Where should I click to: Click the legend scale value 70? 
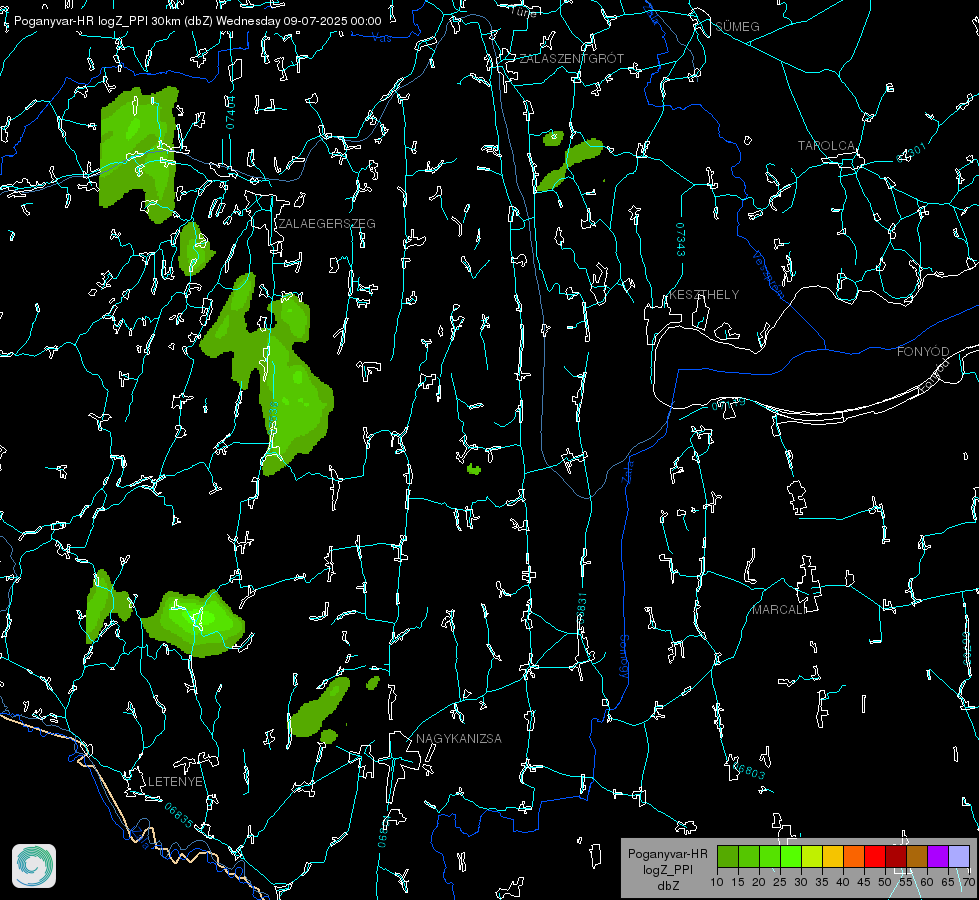click(968, 882)
